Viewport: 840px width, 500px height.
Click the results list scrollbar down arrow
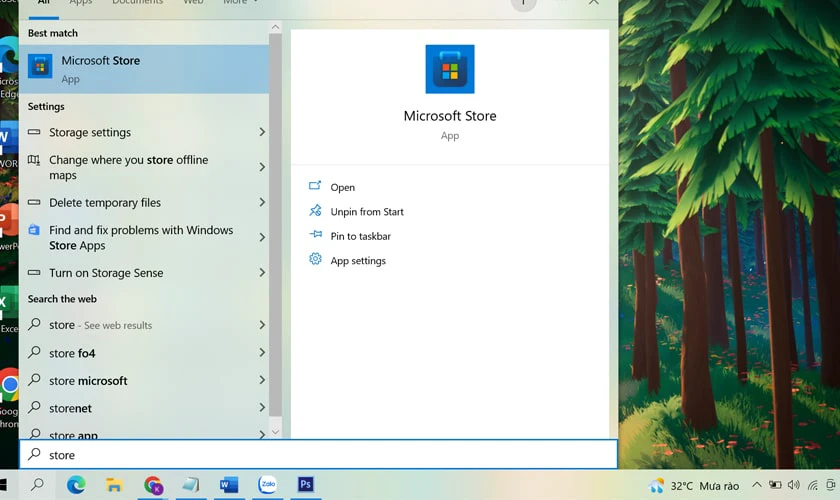coord(275,432)
